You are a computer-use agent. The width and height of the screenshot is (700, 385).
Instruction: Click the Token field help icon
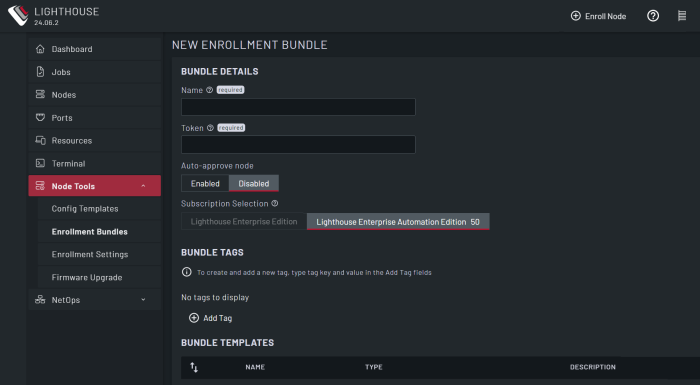pos(210,128)
